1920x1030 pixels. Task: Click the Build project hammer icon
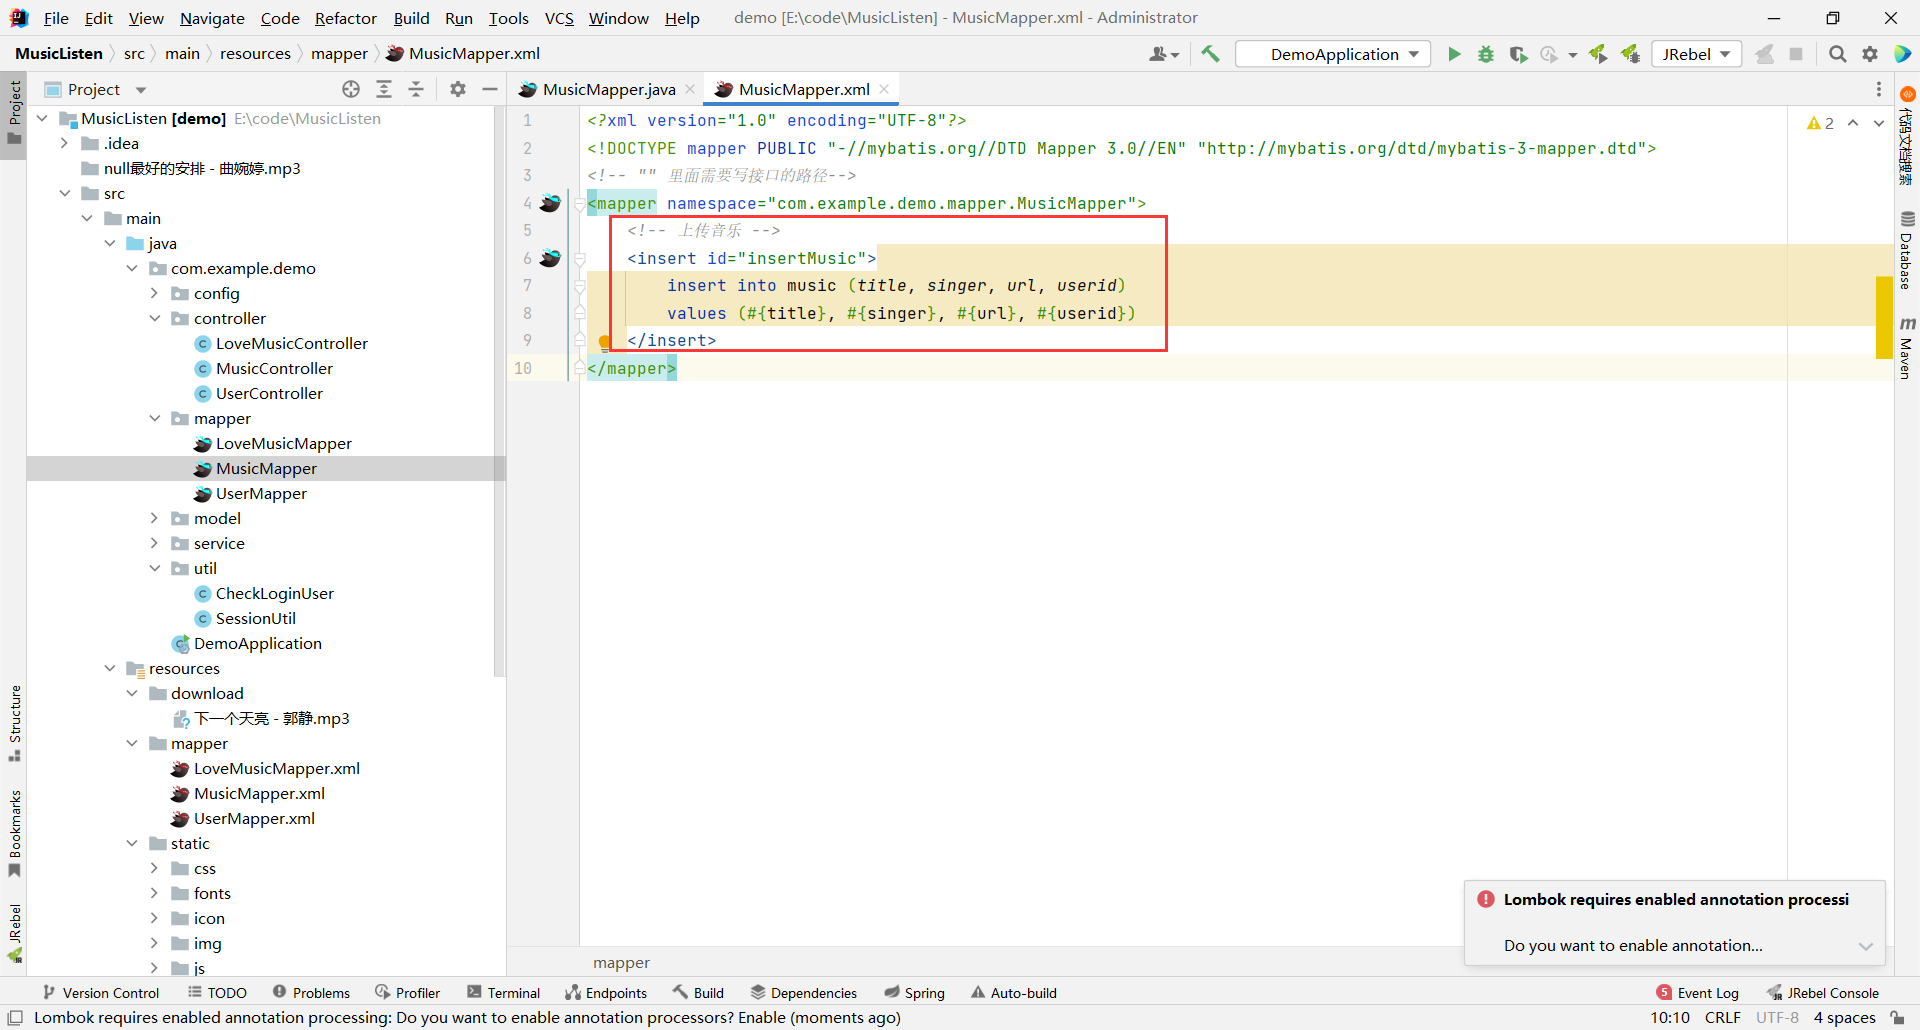coord(1210,54)
